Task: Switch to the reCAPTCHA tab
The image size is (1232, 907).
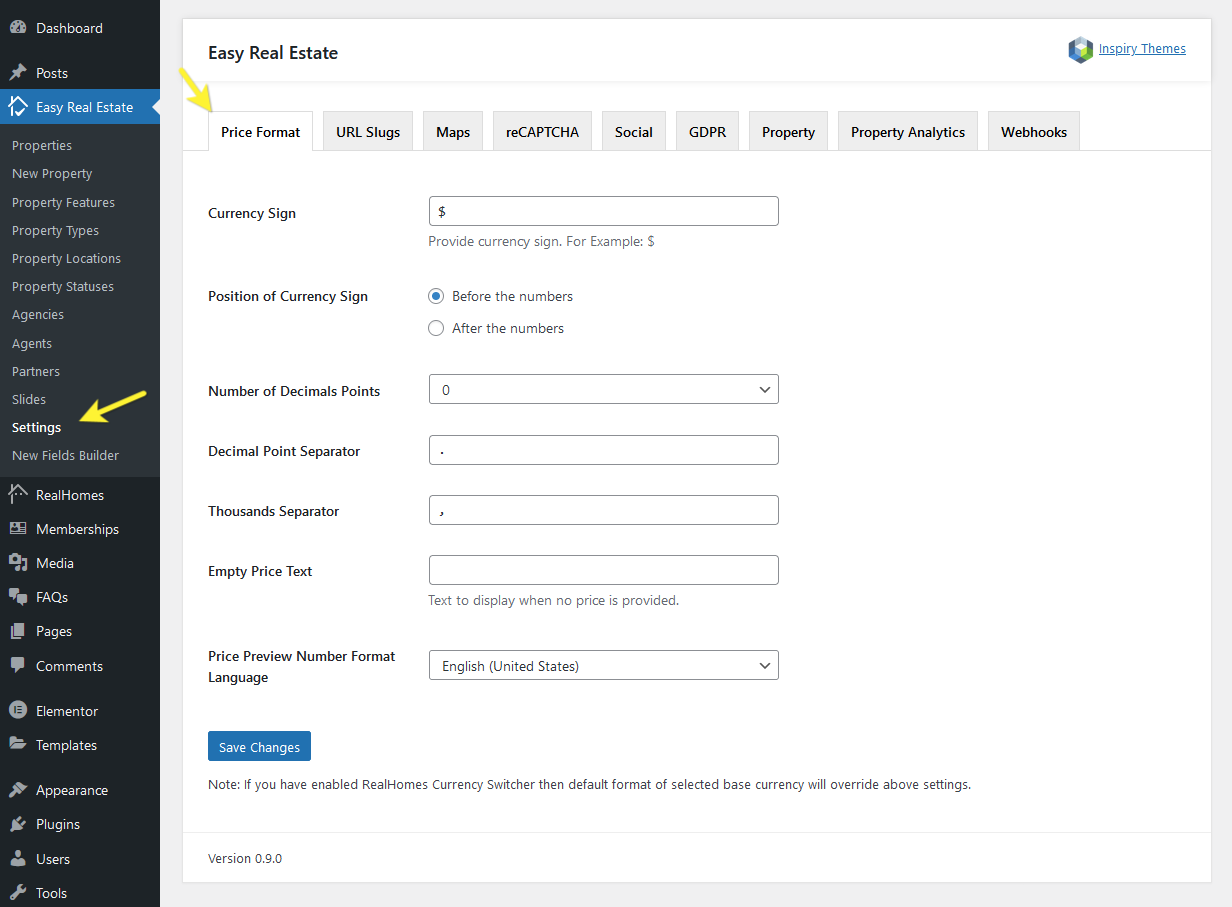Action: [542, 131]
